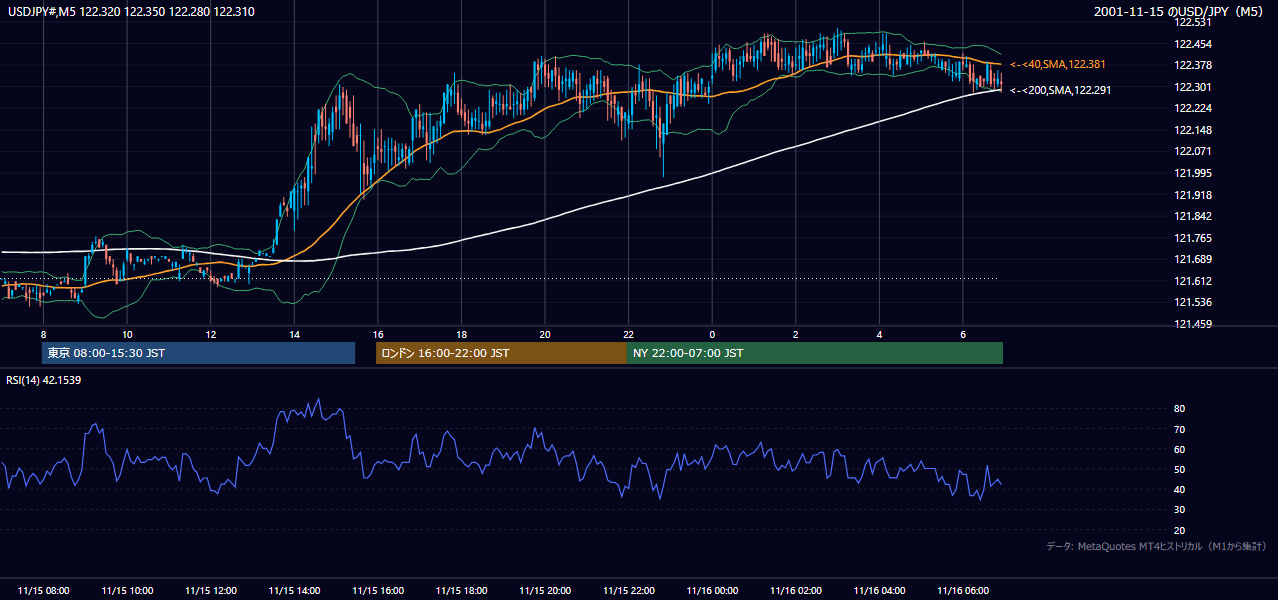The image size is (1278, 600).
Task: Click price level 121.689 on axis
Action: click(1192, 260)
